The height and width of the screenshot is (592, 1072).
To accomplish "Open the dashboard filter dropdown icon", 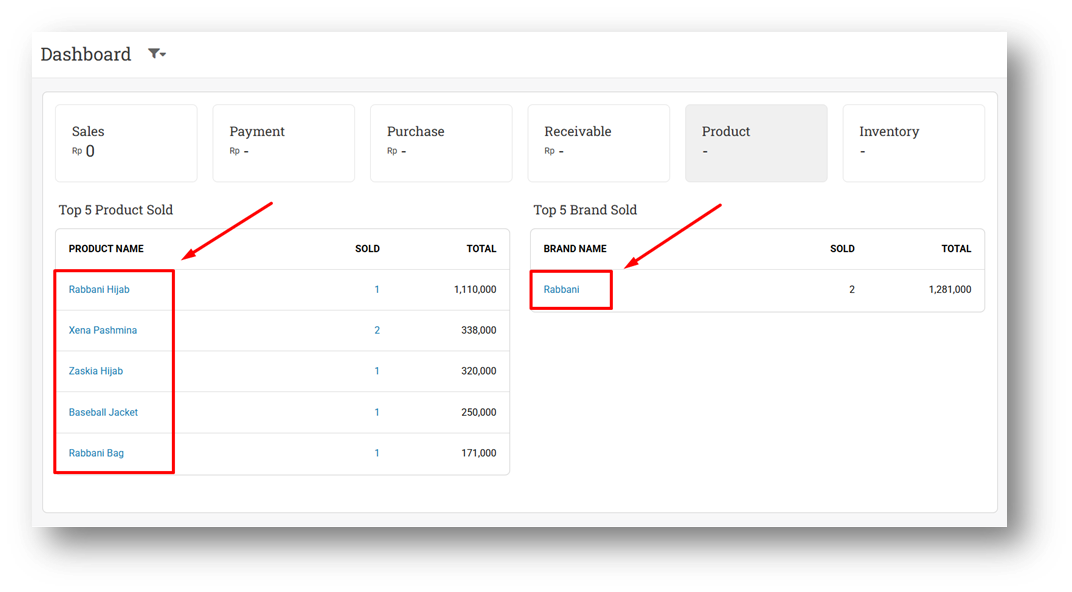I will point(157,54).
